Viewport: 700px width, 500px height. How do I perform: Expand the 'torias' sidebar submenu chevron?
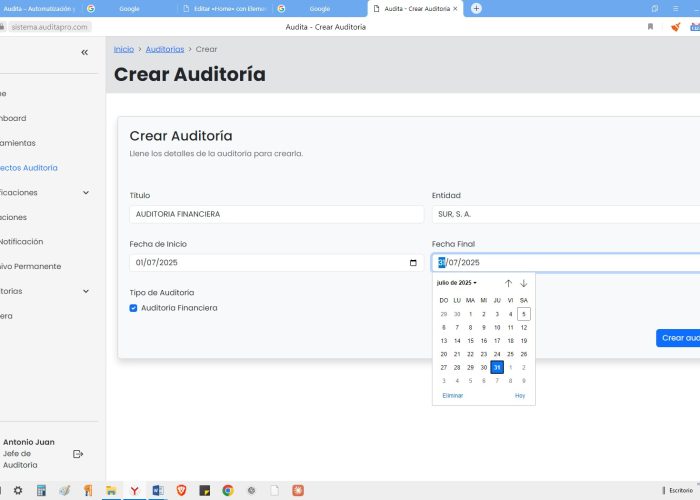tap(86, 292)
